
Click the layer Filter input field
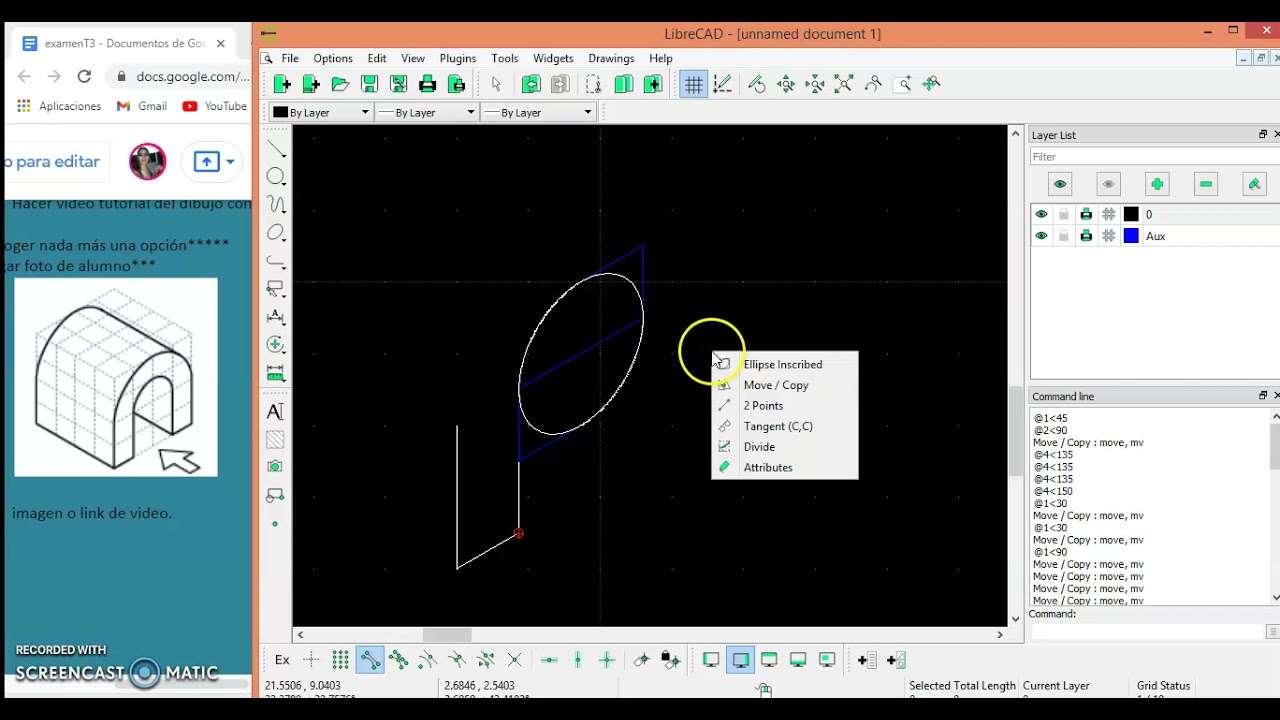click(x=1154, y=157)
